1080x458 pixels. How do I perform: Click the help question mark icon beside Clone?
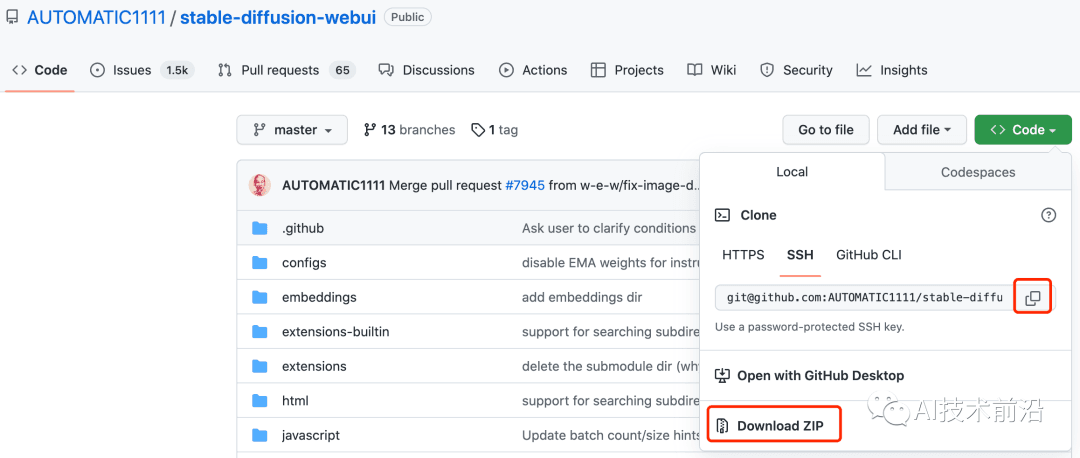coord(1048,215)
